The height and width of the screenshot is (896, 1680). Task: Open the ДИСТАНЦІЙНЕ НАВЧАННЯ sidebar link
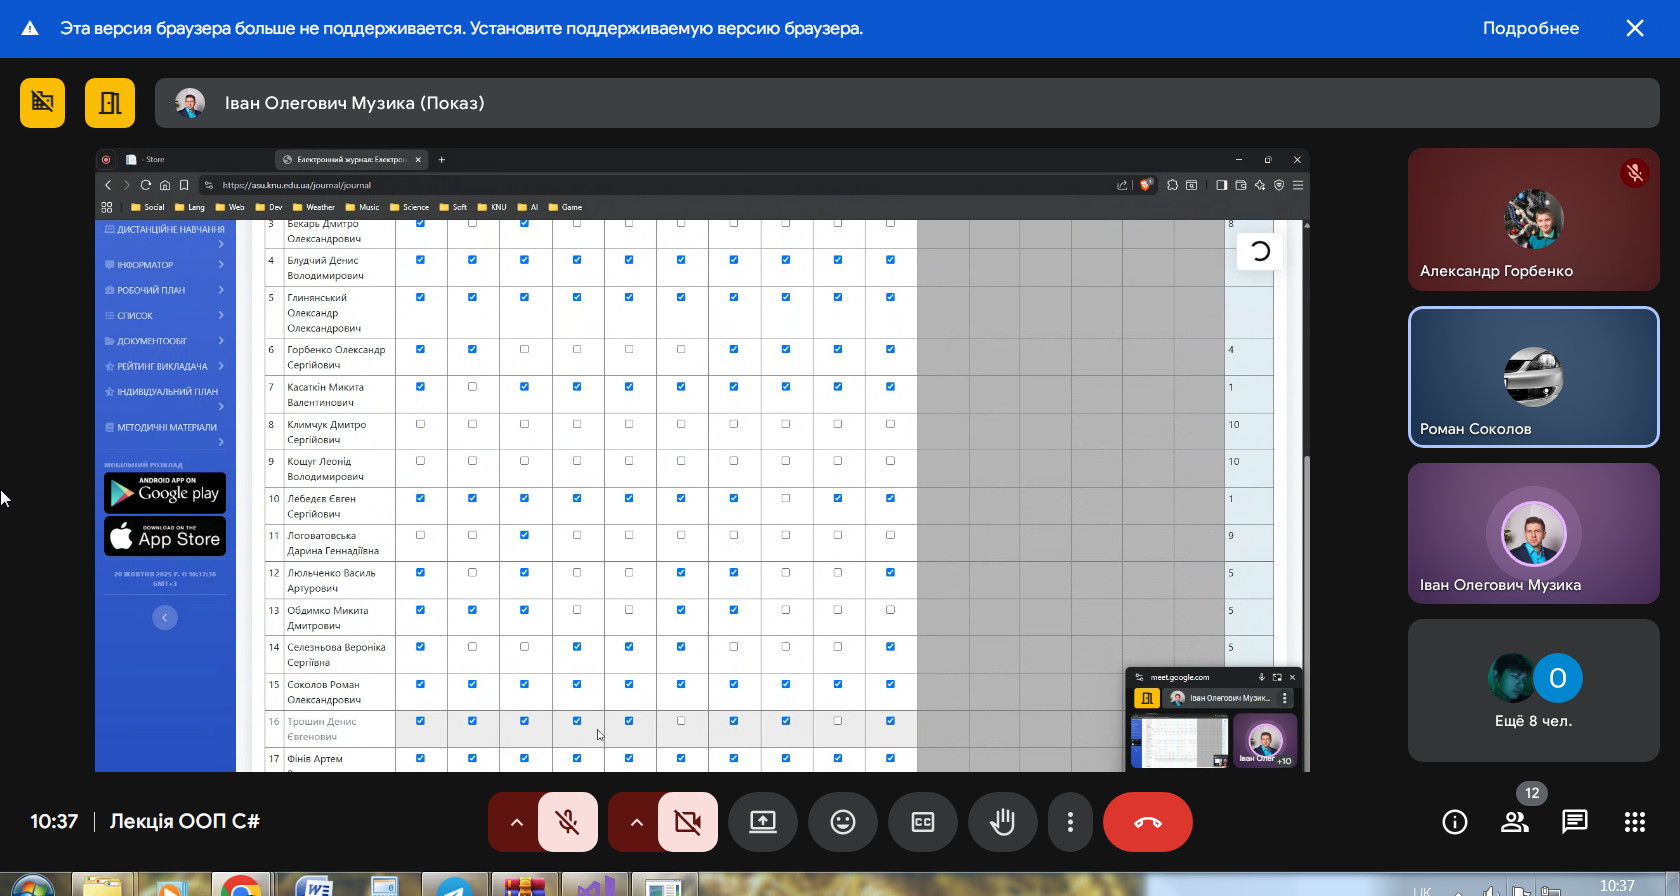click(x=165, y=235)
